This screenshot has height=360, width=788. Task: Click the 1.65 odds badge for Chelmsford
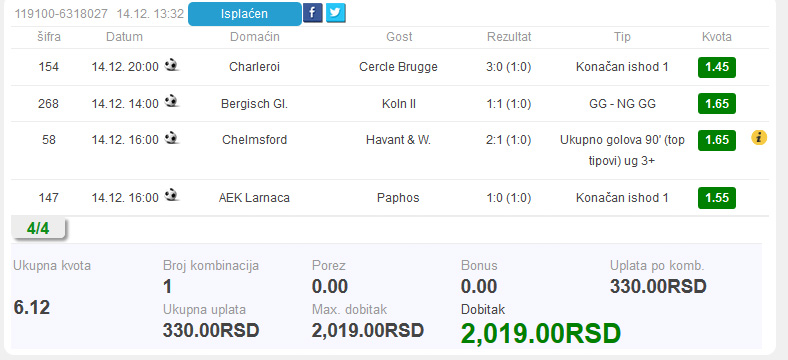(x=717, y=140)
